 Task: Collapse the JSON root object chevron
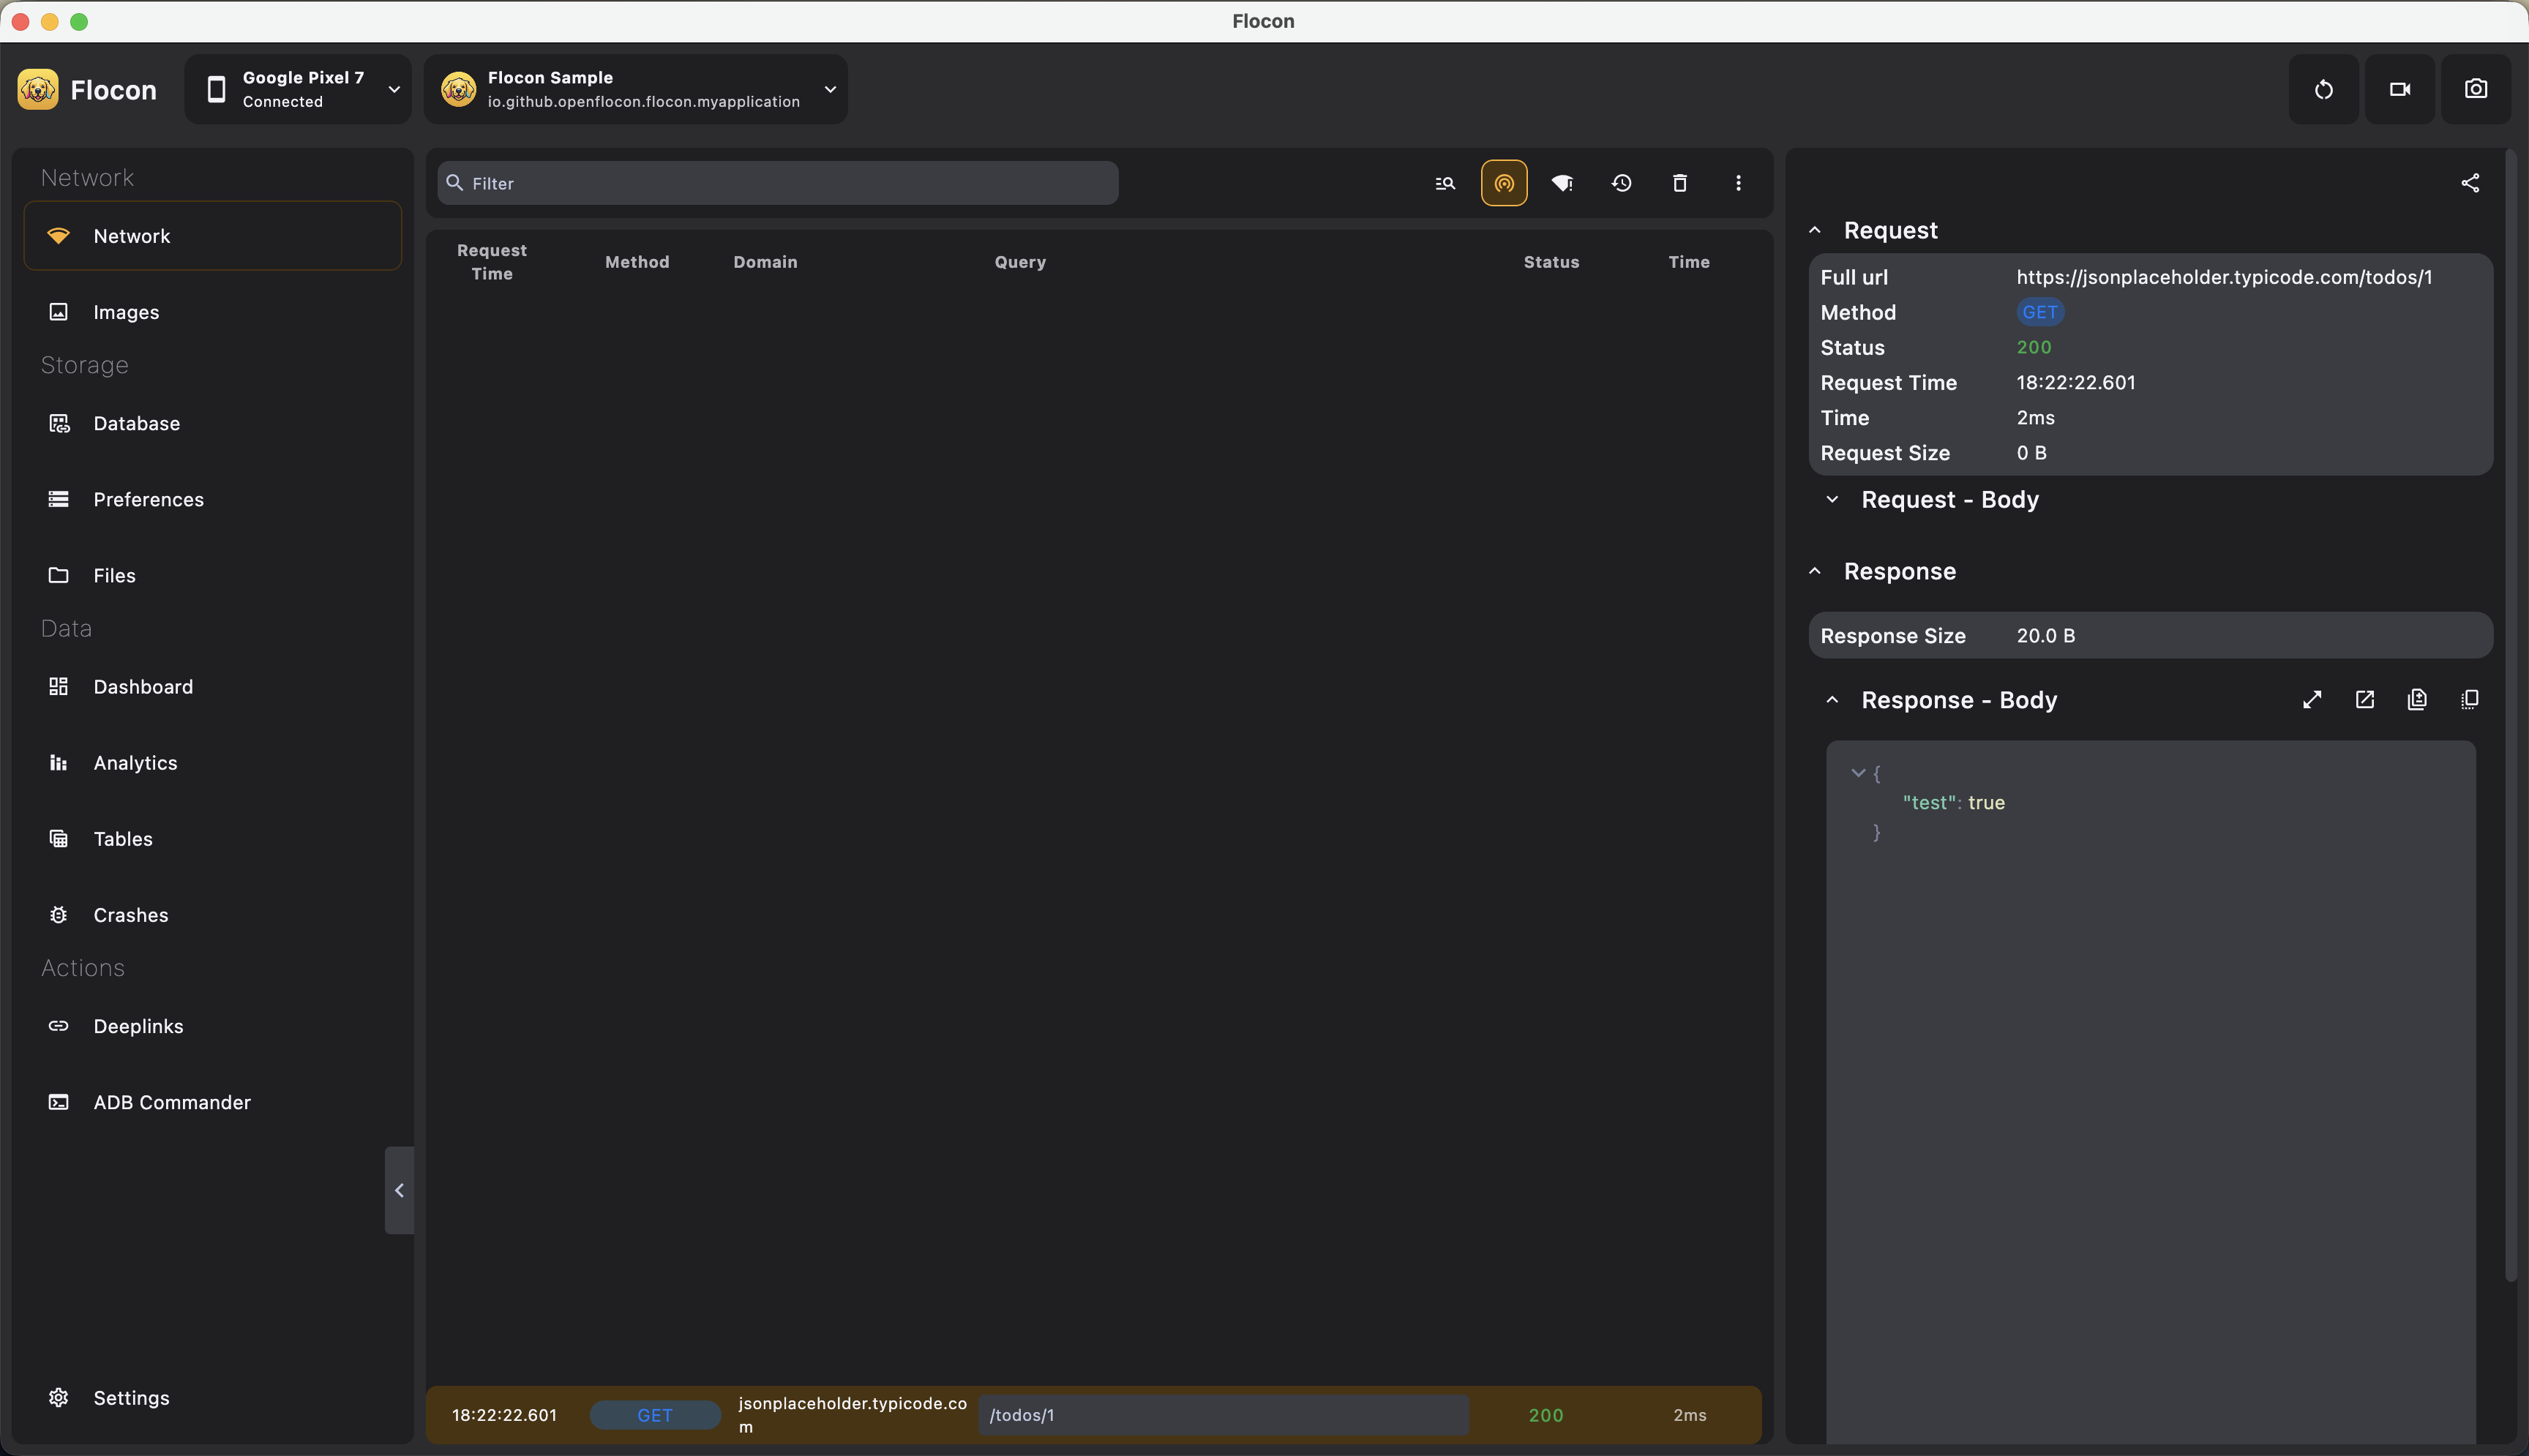[x=1858, y=772]
